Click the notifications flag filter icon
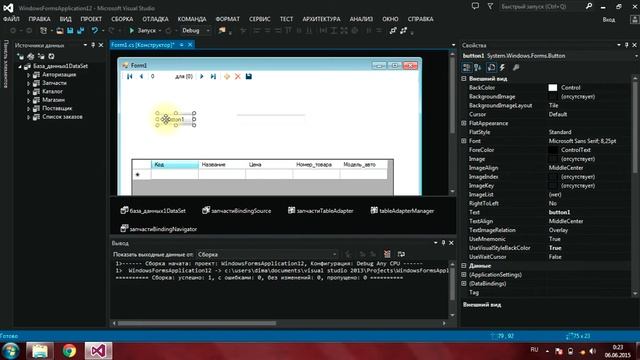 (490, 6)
